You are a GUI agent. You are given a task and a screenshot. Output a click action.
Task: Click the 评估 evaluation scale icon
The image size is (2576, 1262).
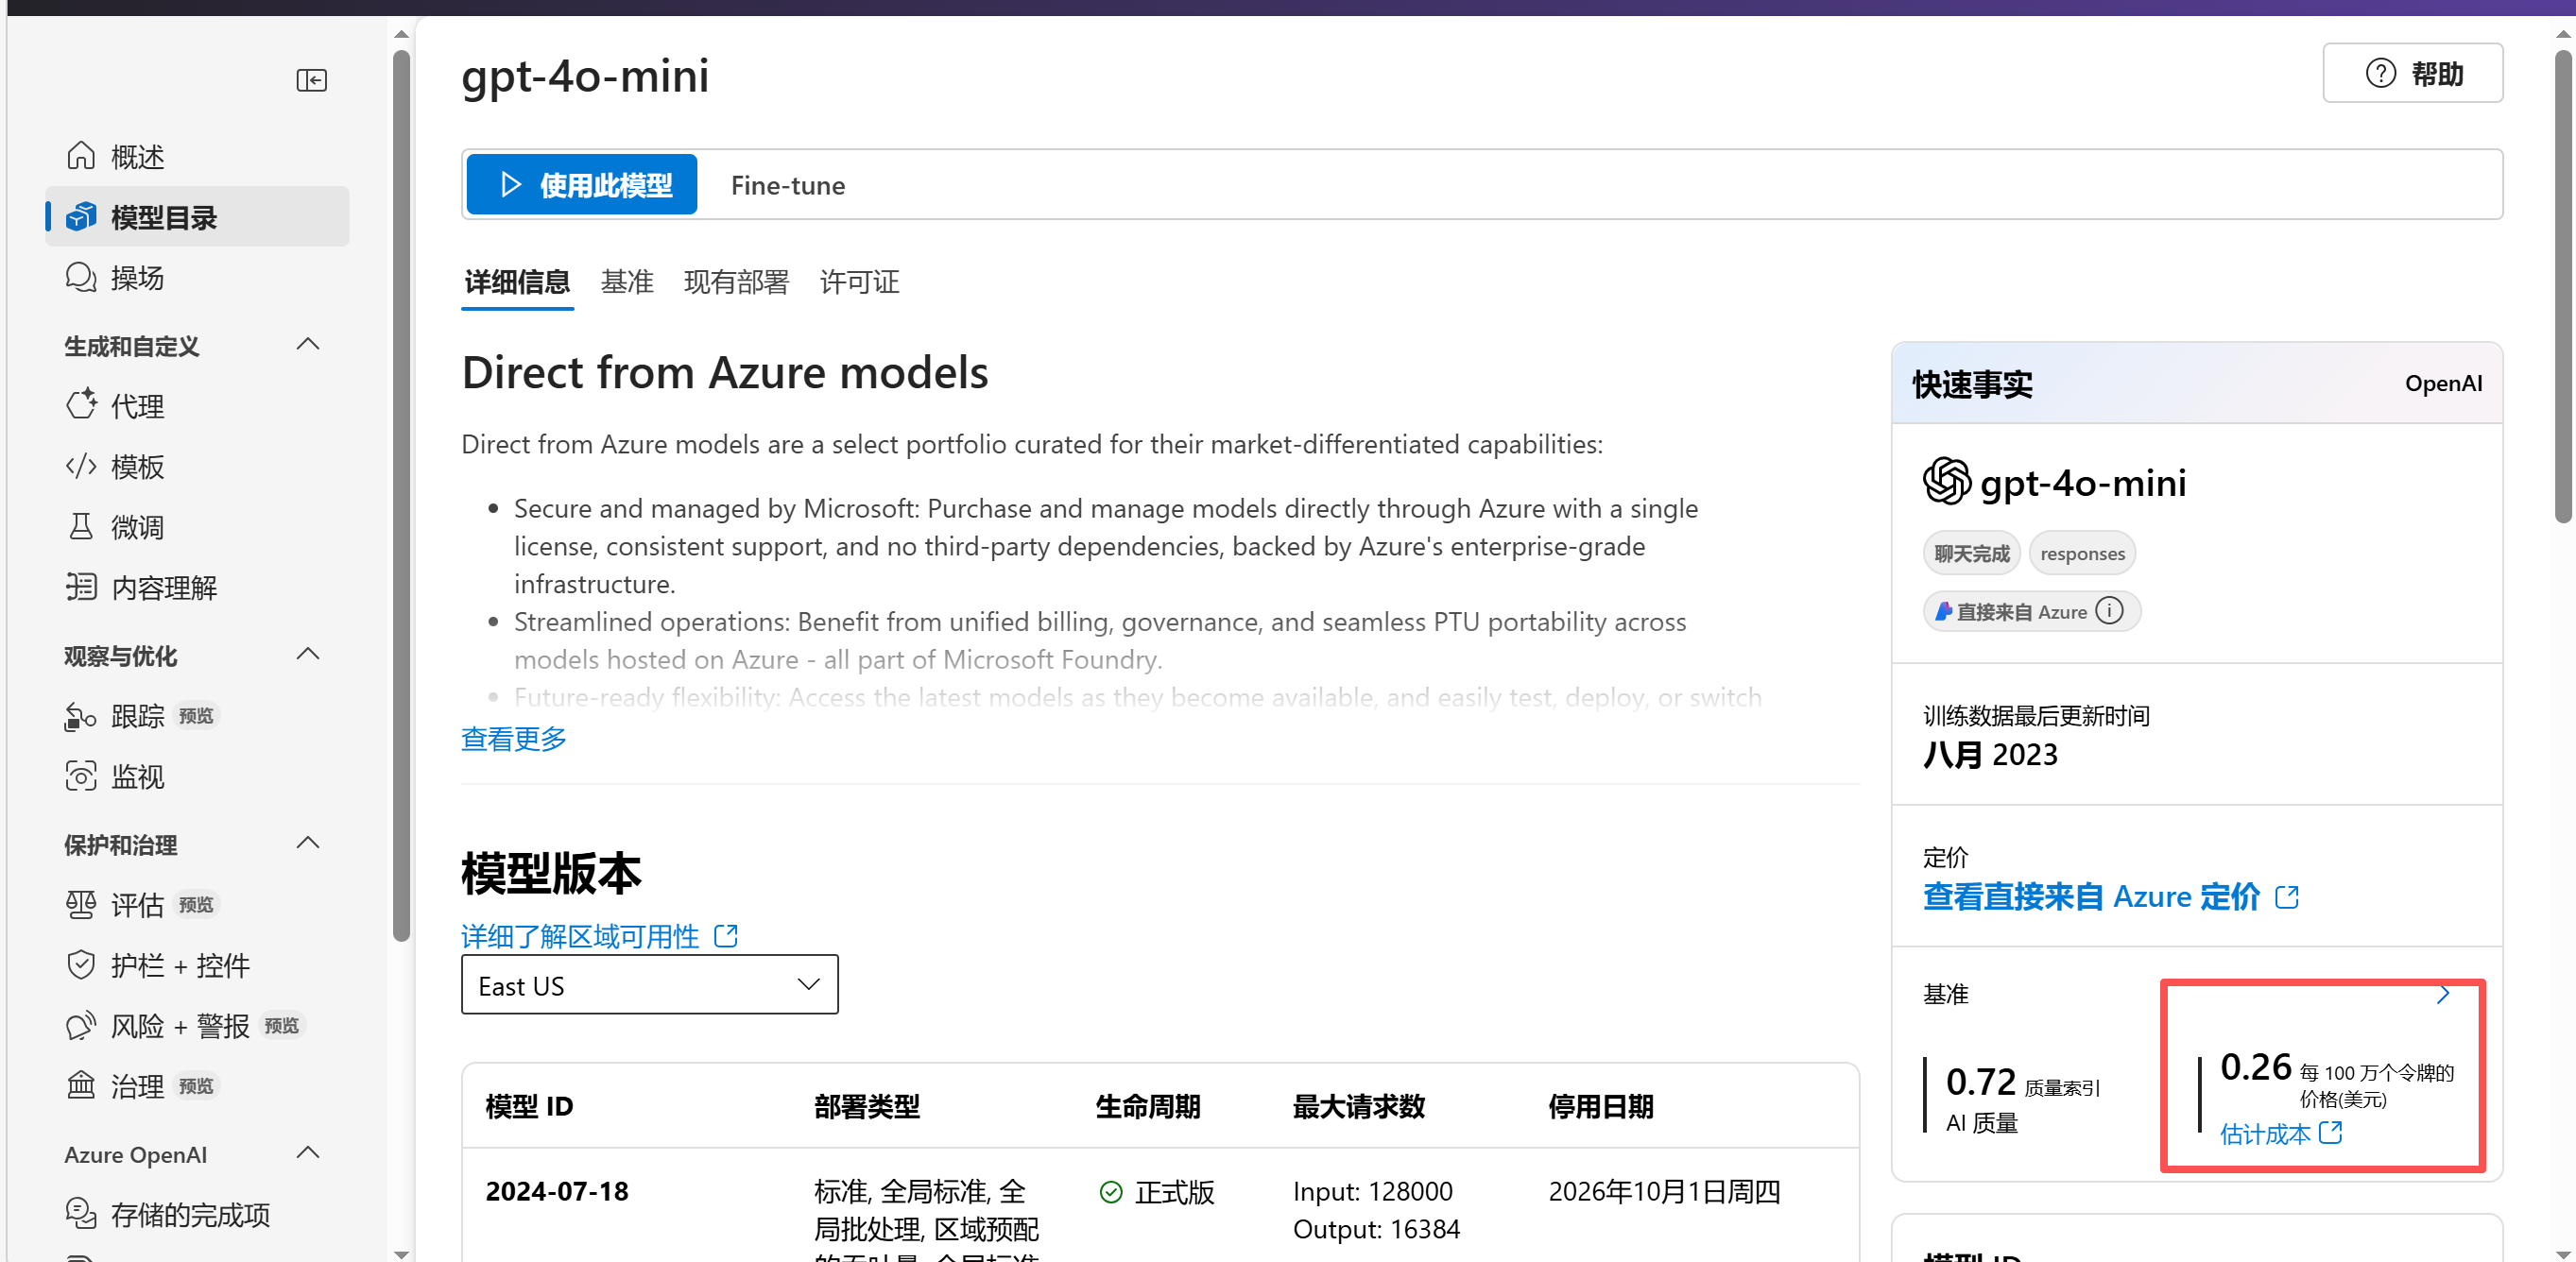point(81,904)
